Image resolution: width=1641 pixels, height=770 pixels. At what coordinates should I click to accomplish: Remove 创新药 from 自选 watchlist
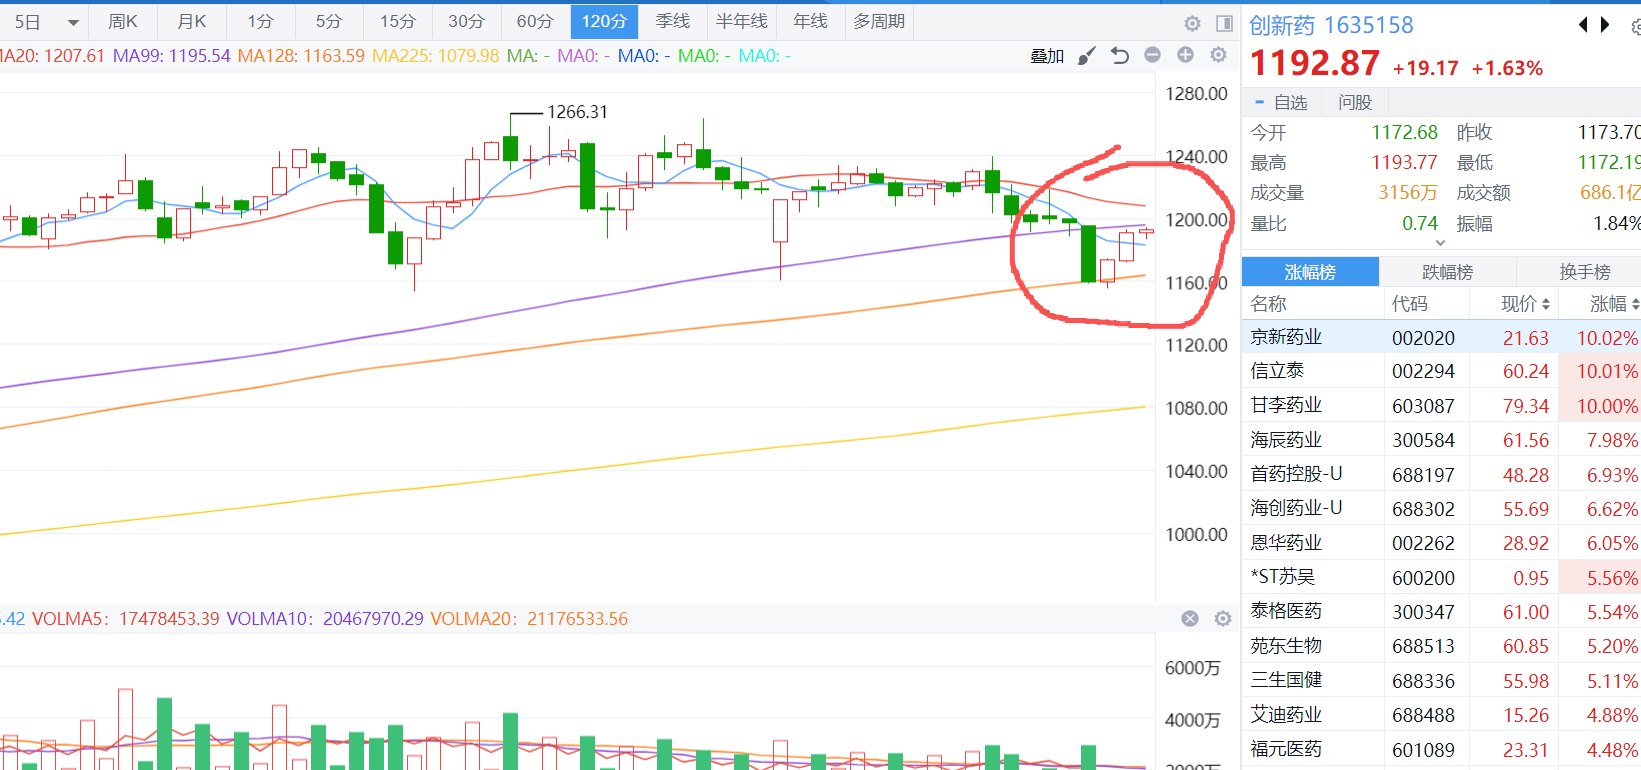tap(1281, 102)
